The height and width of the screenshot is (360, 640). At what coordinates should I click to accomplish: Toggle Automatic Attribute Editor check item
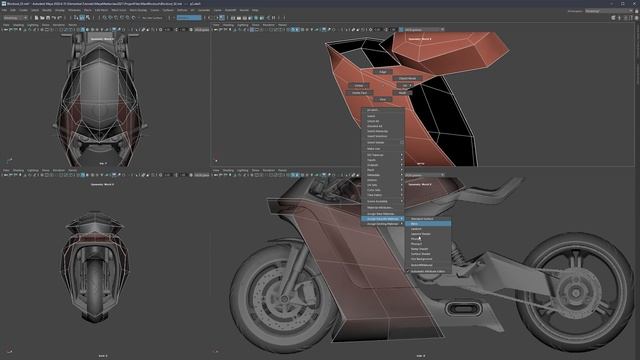[428, 271]
